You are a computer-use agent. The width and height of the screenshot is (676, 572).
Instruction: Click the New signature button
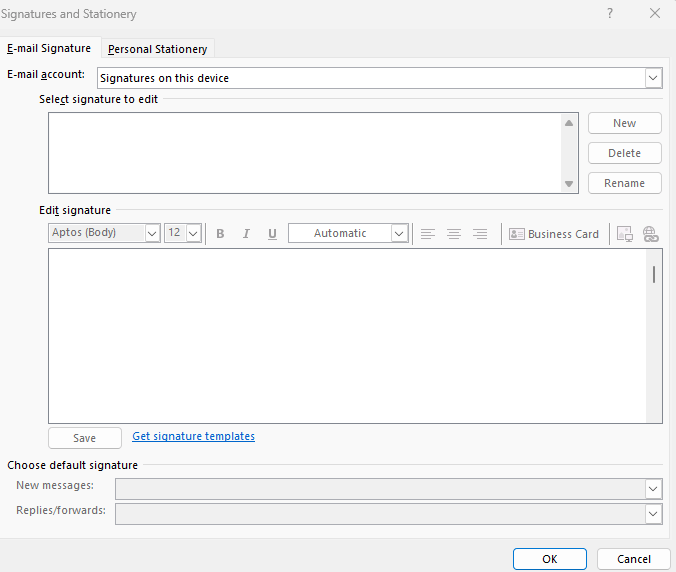click(x=625, y=123)
